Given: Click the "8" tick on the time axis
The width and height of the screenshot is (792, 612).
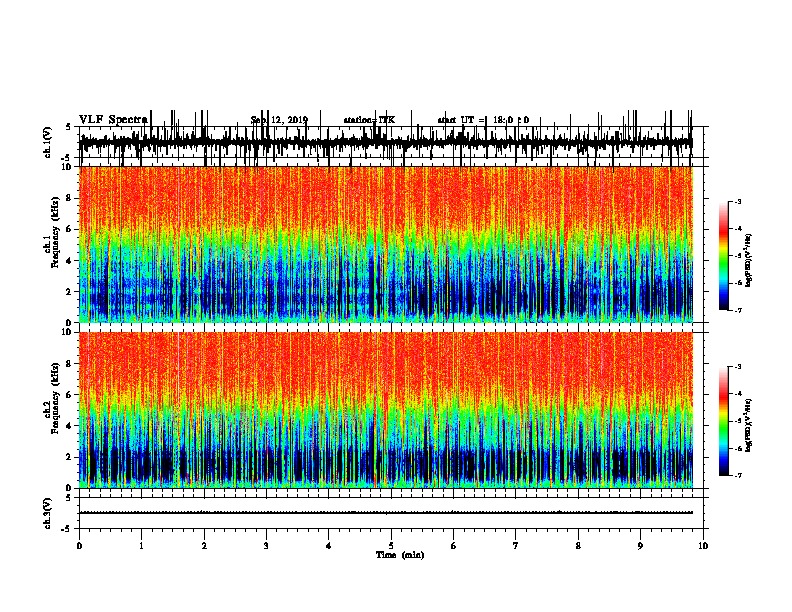Looking at the screenshot, I should [578, 546].
